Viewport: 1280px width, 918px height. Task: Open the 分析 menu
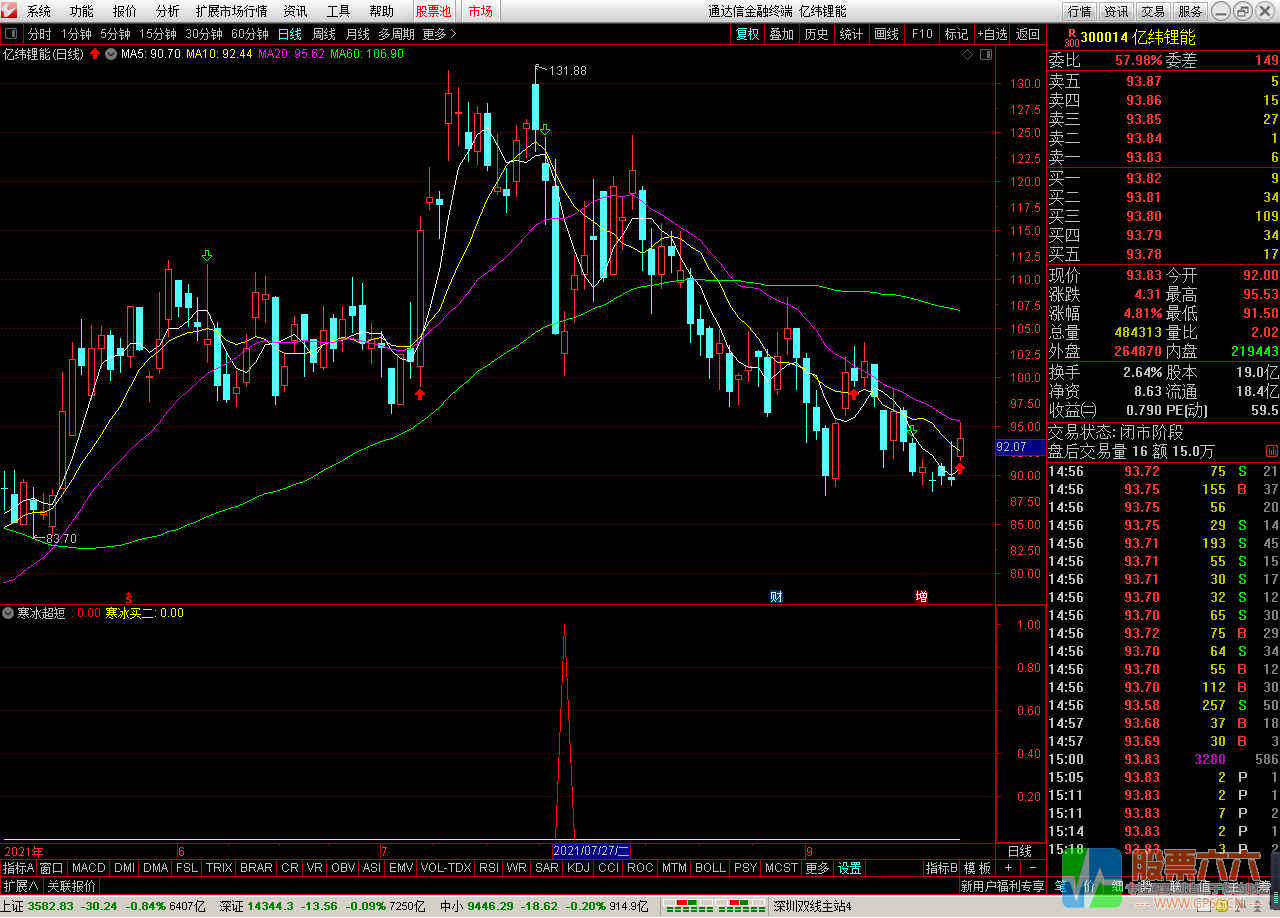(x=168, y=12)
